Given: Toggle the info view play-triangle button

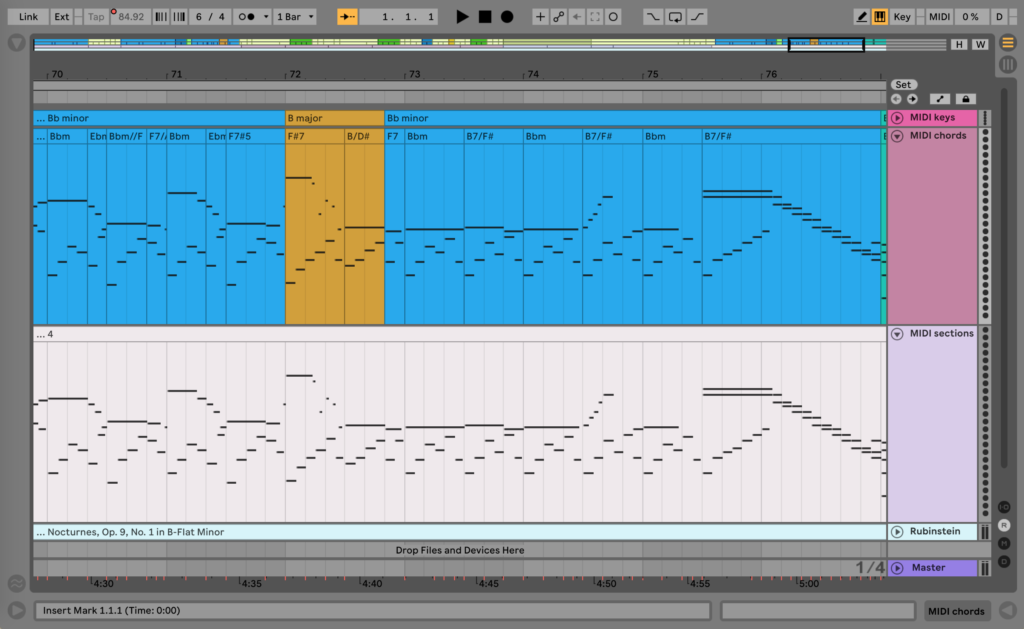Looking at the screenshot, I should click(x=16, y=610).
